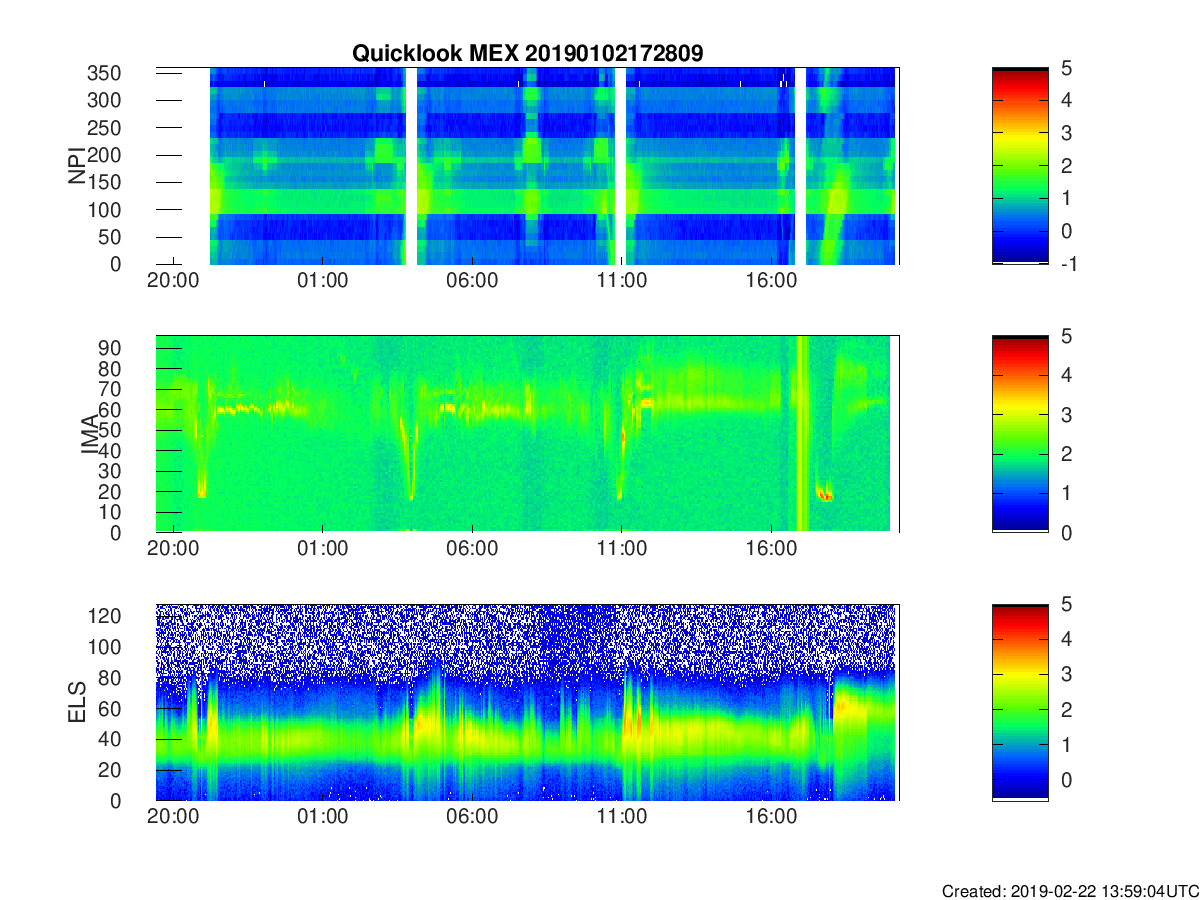Click the 11:00 time label under IMA panel
The width and height of the screenshot is (1200, 900).
pos(621,549)
